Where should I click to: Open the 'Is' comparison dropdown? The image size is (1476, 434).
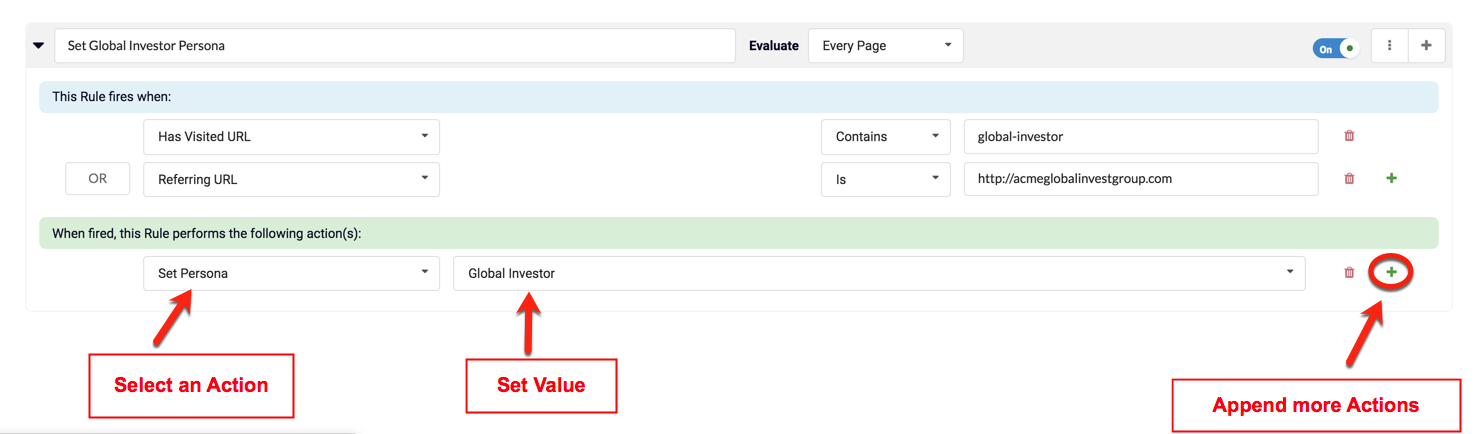tap(885, 179)
